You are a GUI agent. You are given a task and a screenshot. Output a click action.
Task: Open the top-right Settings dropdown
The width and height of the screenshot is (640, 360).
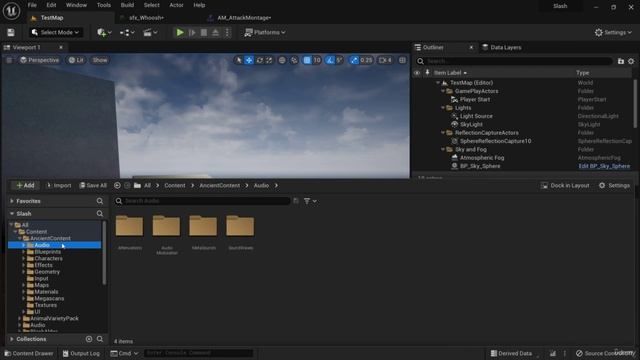click(x=613, y=33)
